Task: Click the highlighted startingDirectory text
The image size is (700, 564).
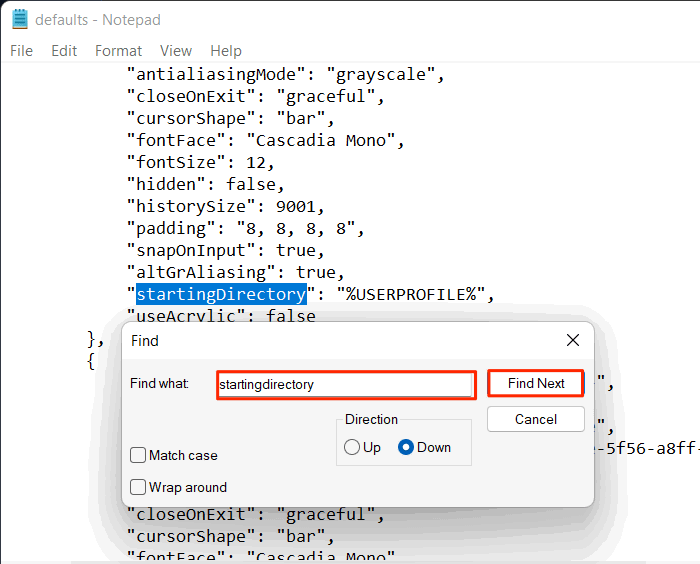Action: click(x=221, y=294)
